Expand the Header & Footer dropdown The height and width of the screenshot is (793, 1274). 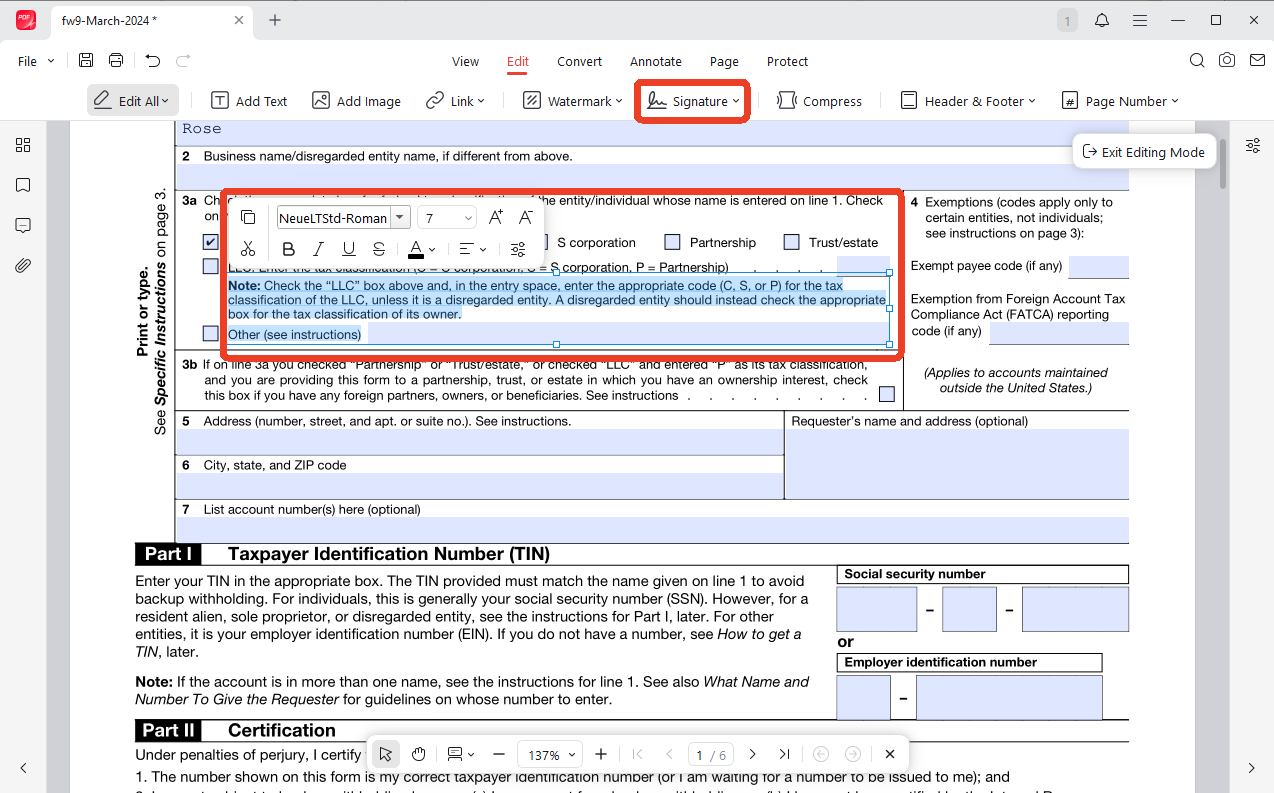[1032, 101]
